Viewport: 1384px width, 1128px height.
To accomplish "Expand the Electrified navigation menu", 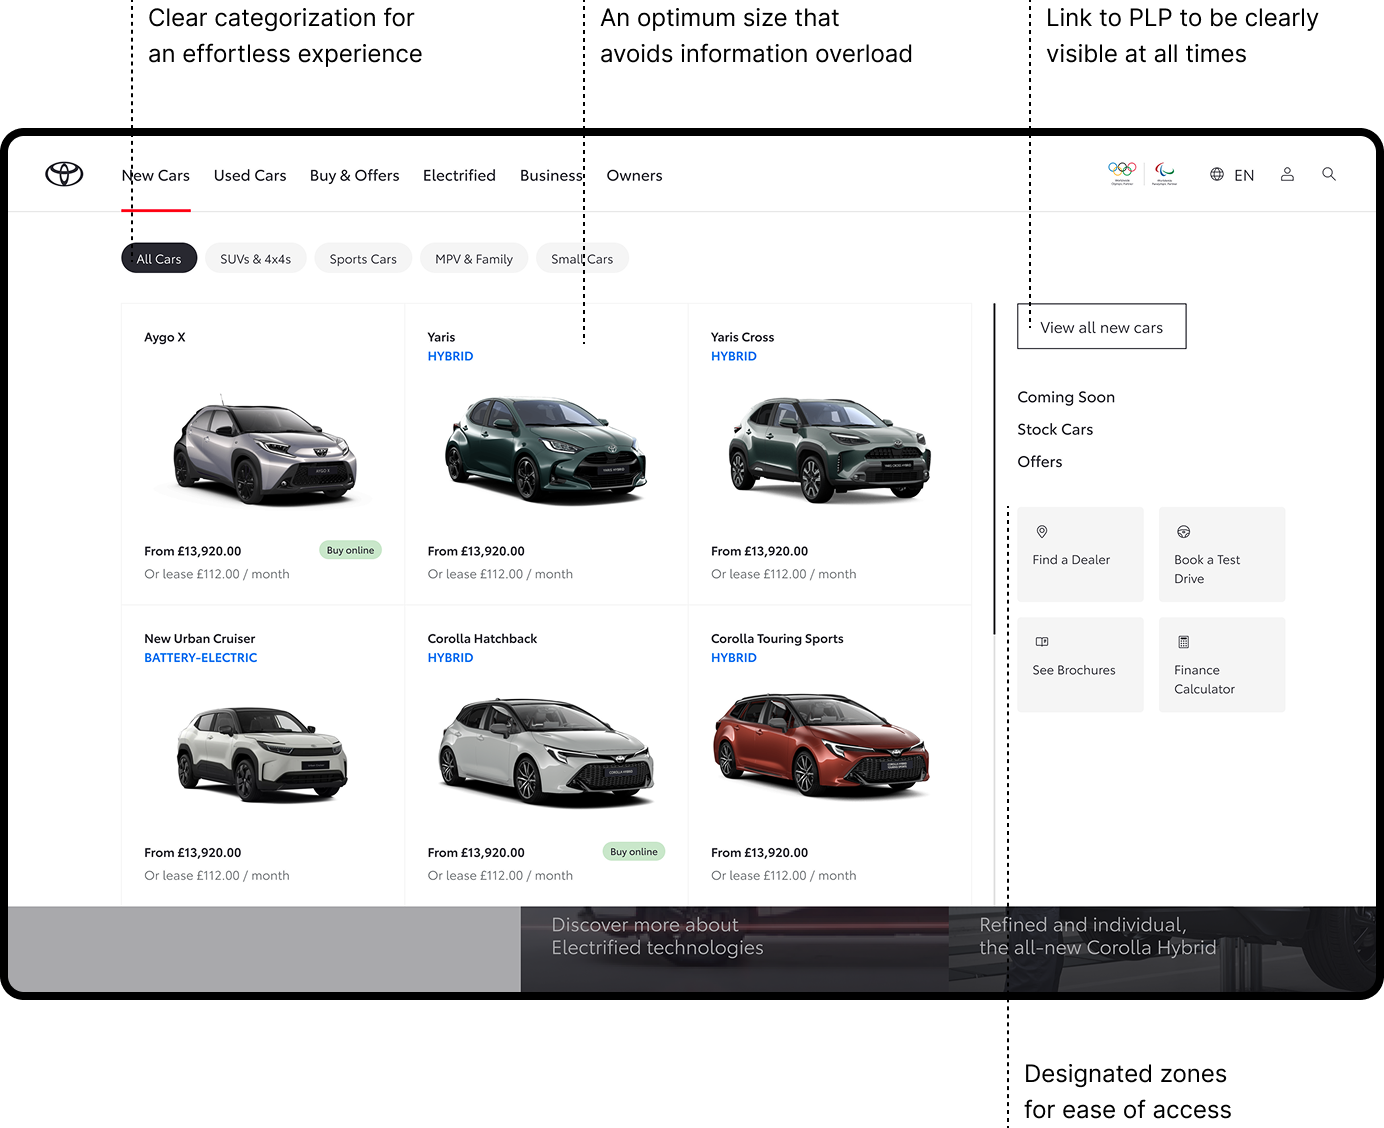I will (459, 175).
